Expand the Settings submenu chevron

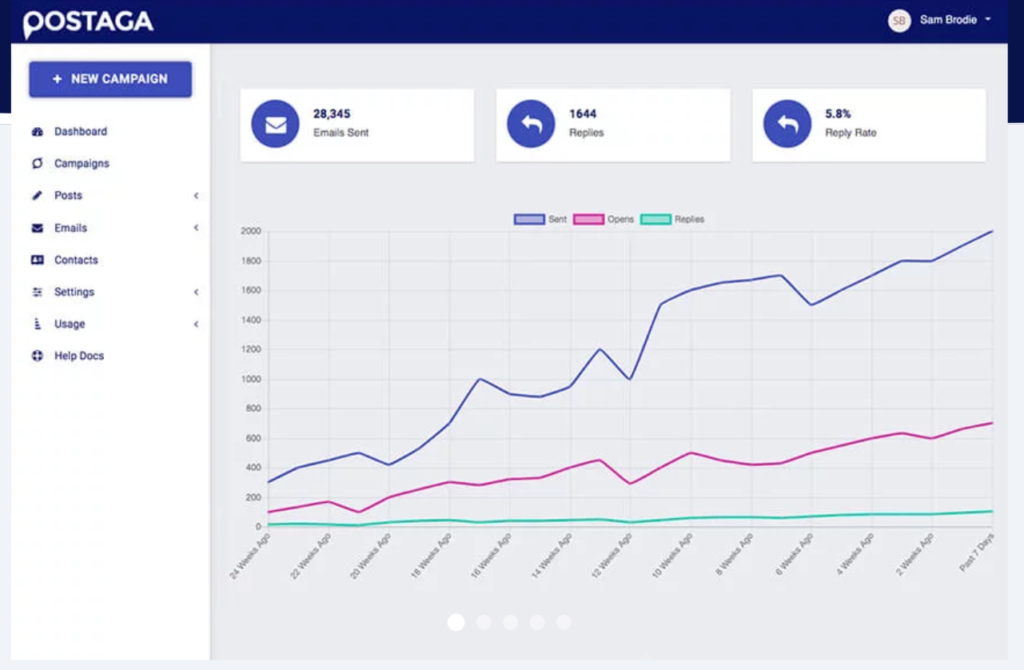click(196, 292)
